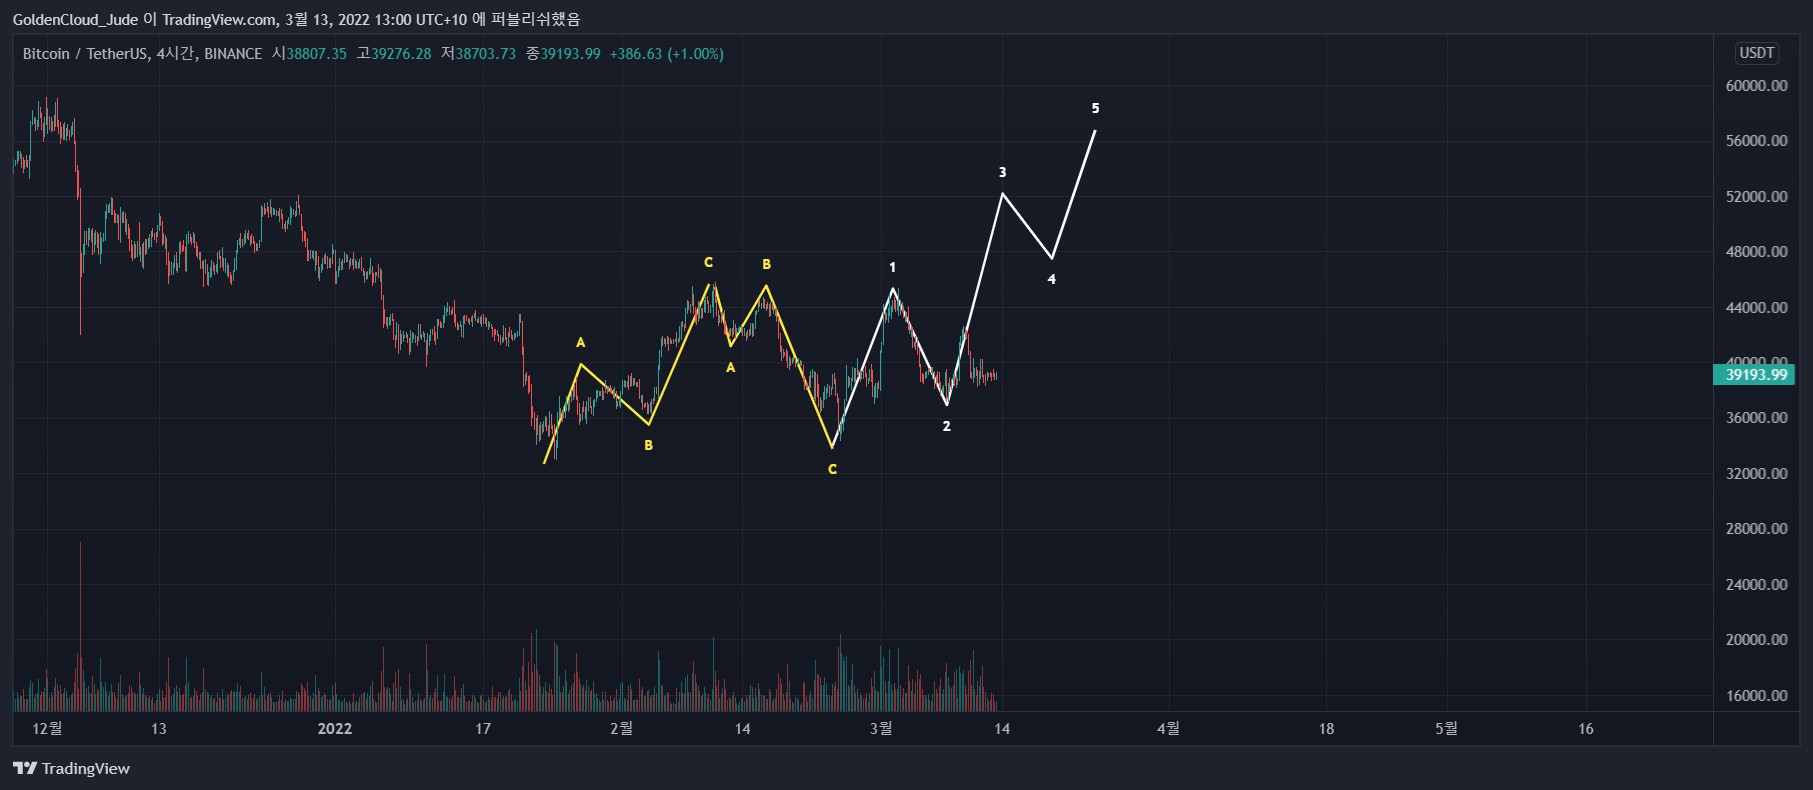Viewport: 1813px width, 790px height.
Task: Click the 44000.00 price axis label
Action: point(1756,308)
